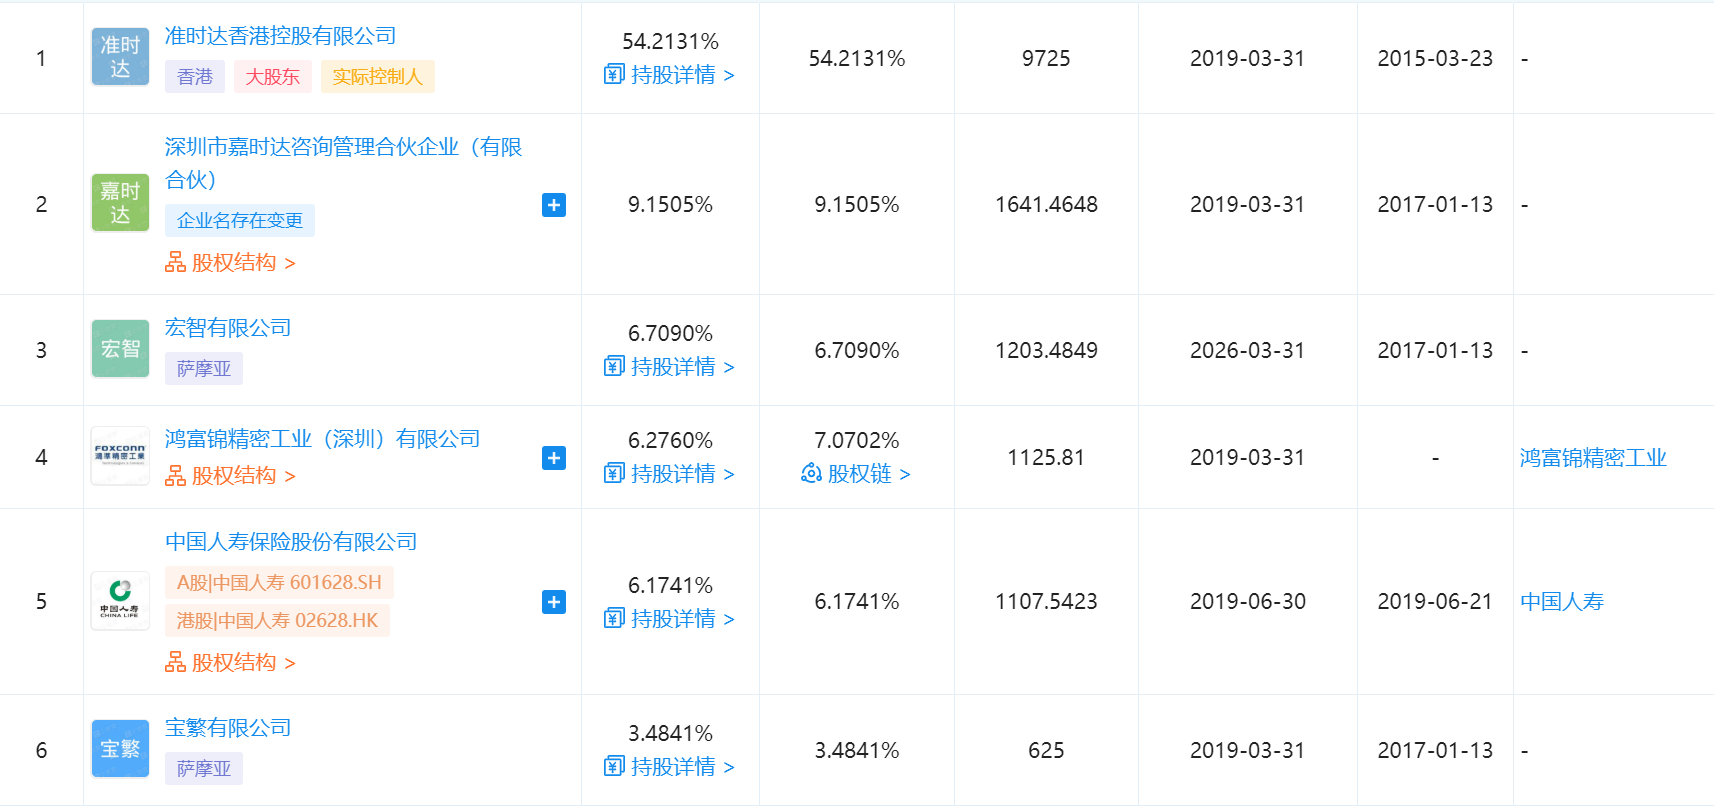Select the 9725 subscribed capital value
Image resolution: width=1714 pixels, height=806 pixels.
pyautogui.click(x=1046, y=59)
